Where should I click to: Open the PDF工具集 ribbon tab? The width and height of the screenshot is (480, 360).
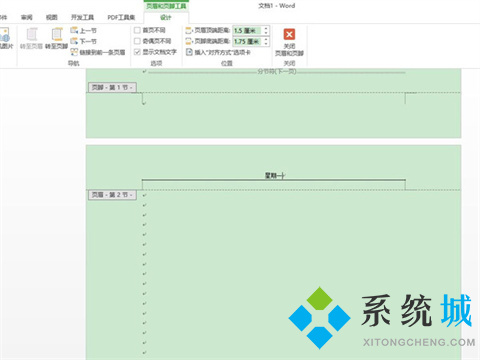click(121, 17)
